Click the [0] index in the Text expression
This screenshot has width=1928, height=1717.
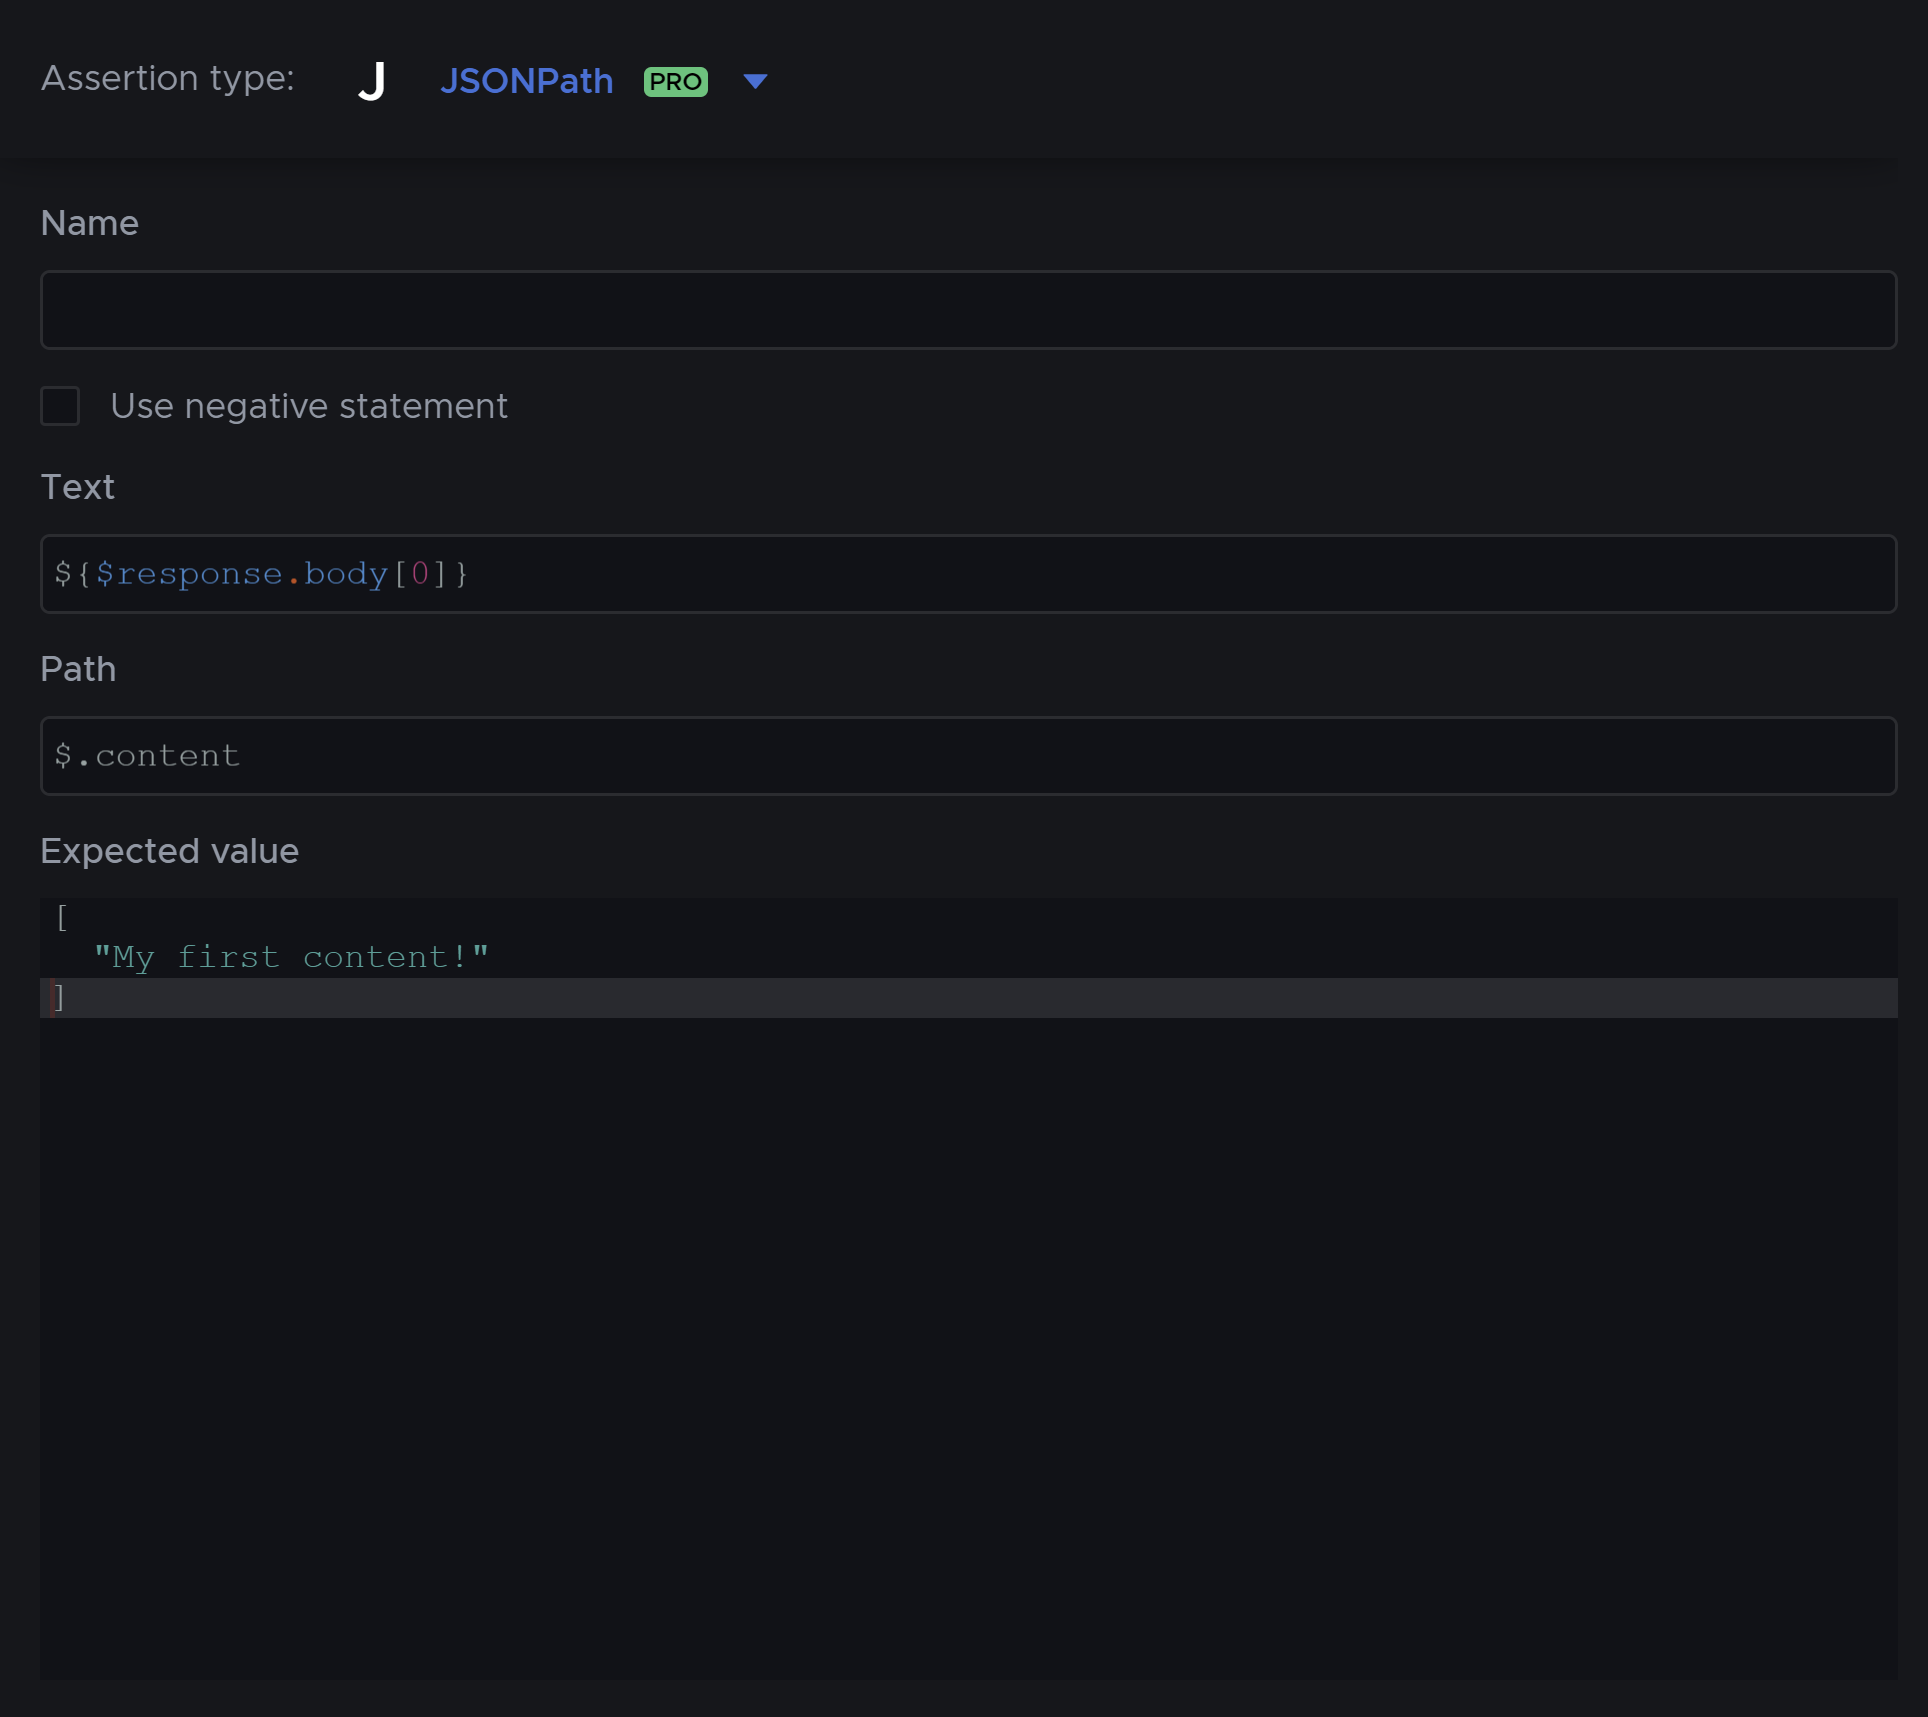coord(420,574)
